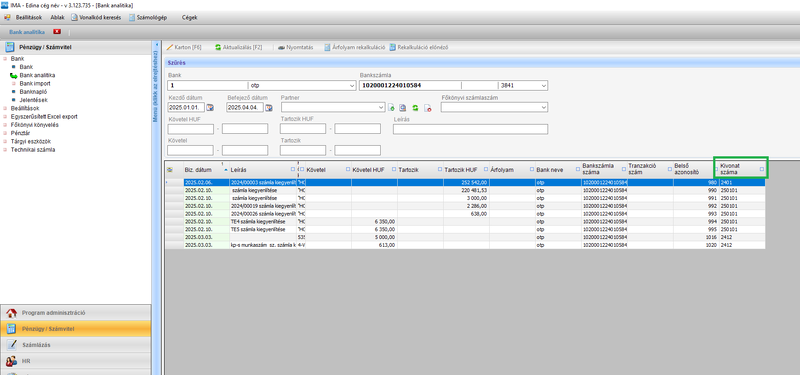Select Banknapló in the tree
Viewport: 800px width, 375px height.
[32, 92]
